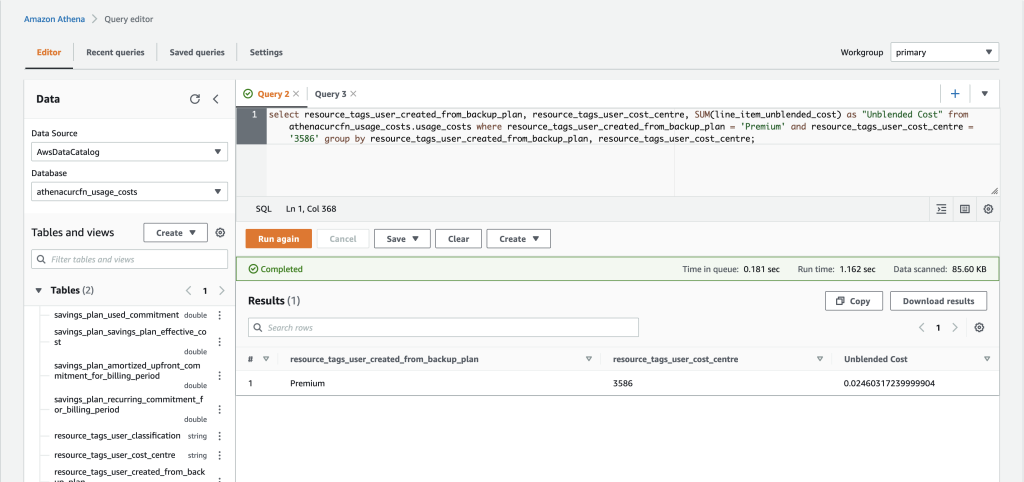Open options menu for savings_plan_used_commitment
Image resolution: width=1024 pixels, height=482 pixels.
point(219,315)
